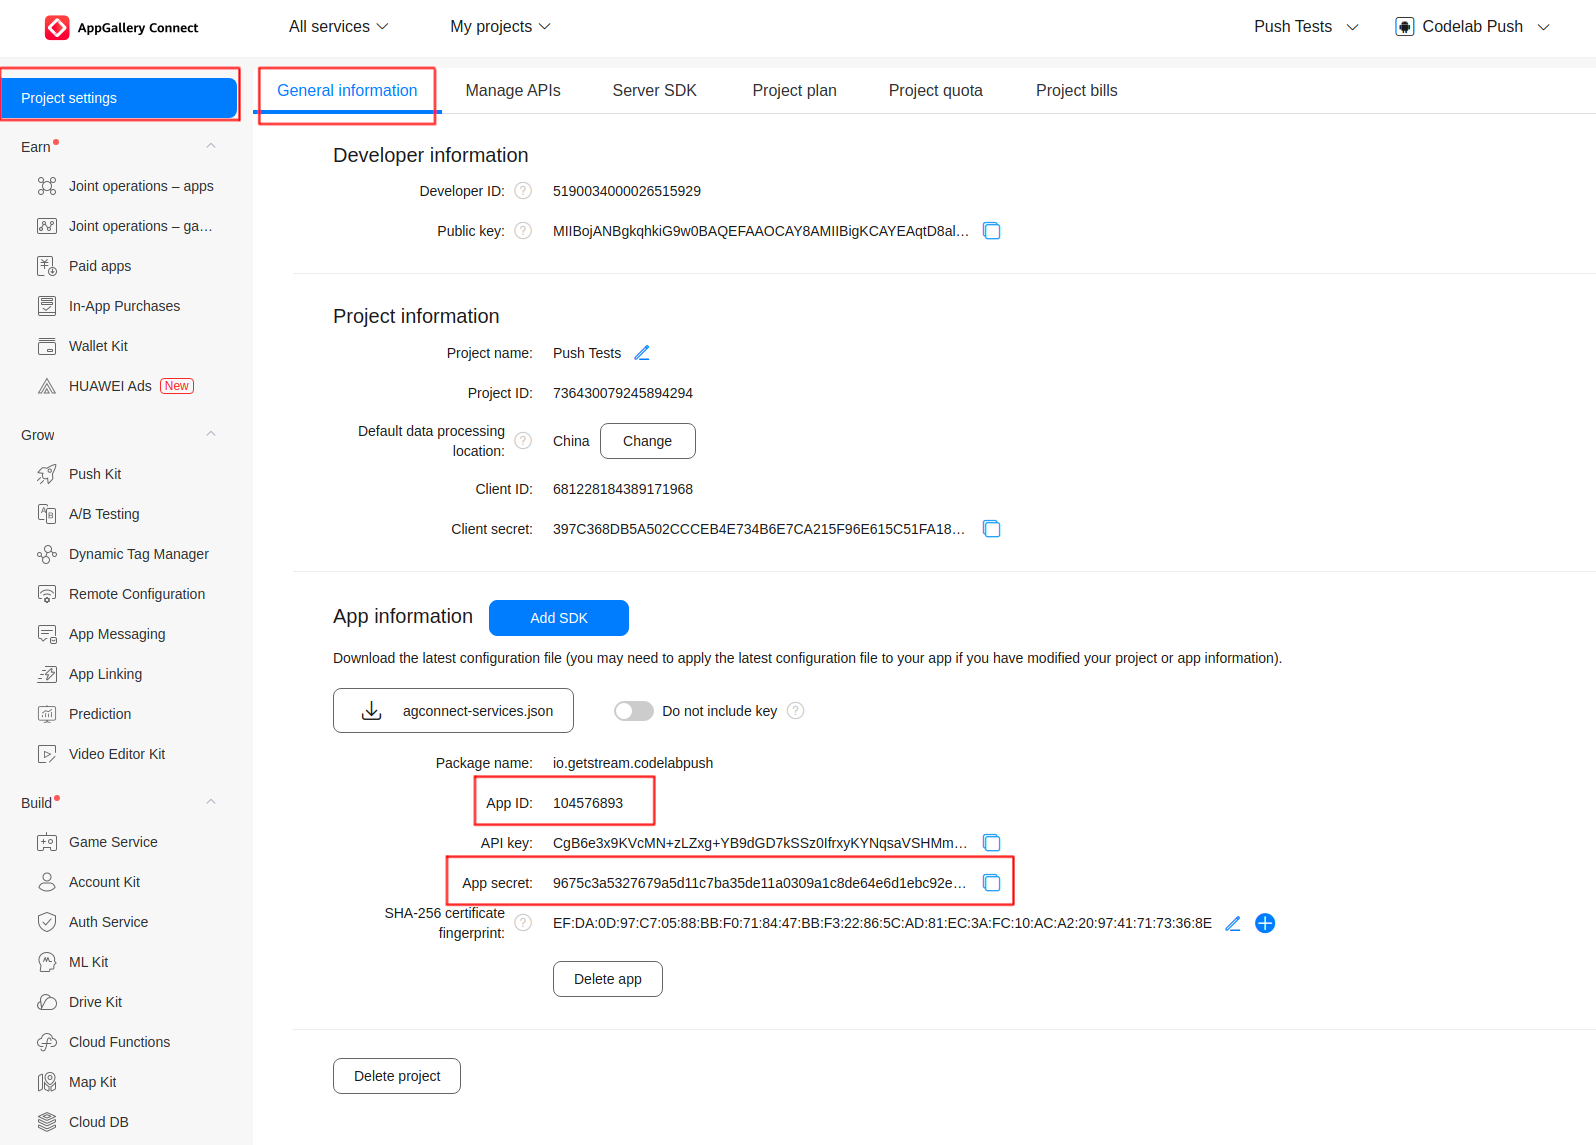
Task: Open the Push Tests project dropdown
Action: [1306, 27]
